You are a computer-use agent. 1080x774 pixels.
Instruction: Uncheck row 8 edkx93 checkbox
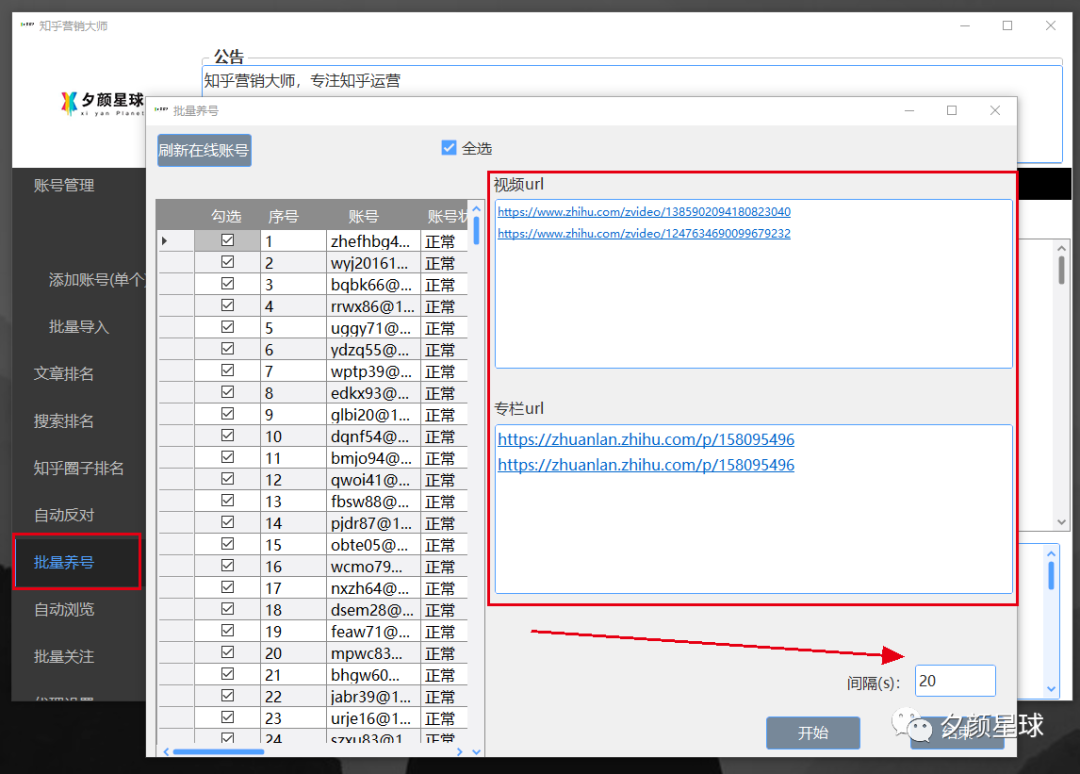(227, 393)
